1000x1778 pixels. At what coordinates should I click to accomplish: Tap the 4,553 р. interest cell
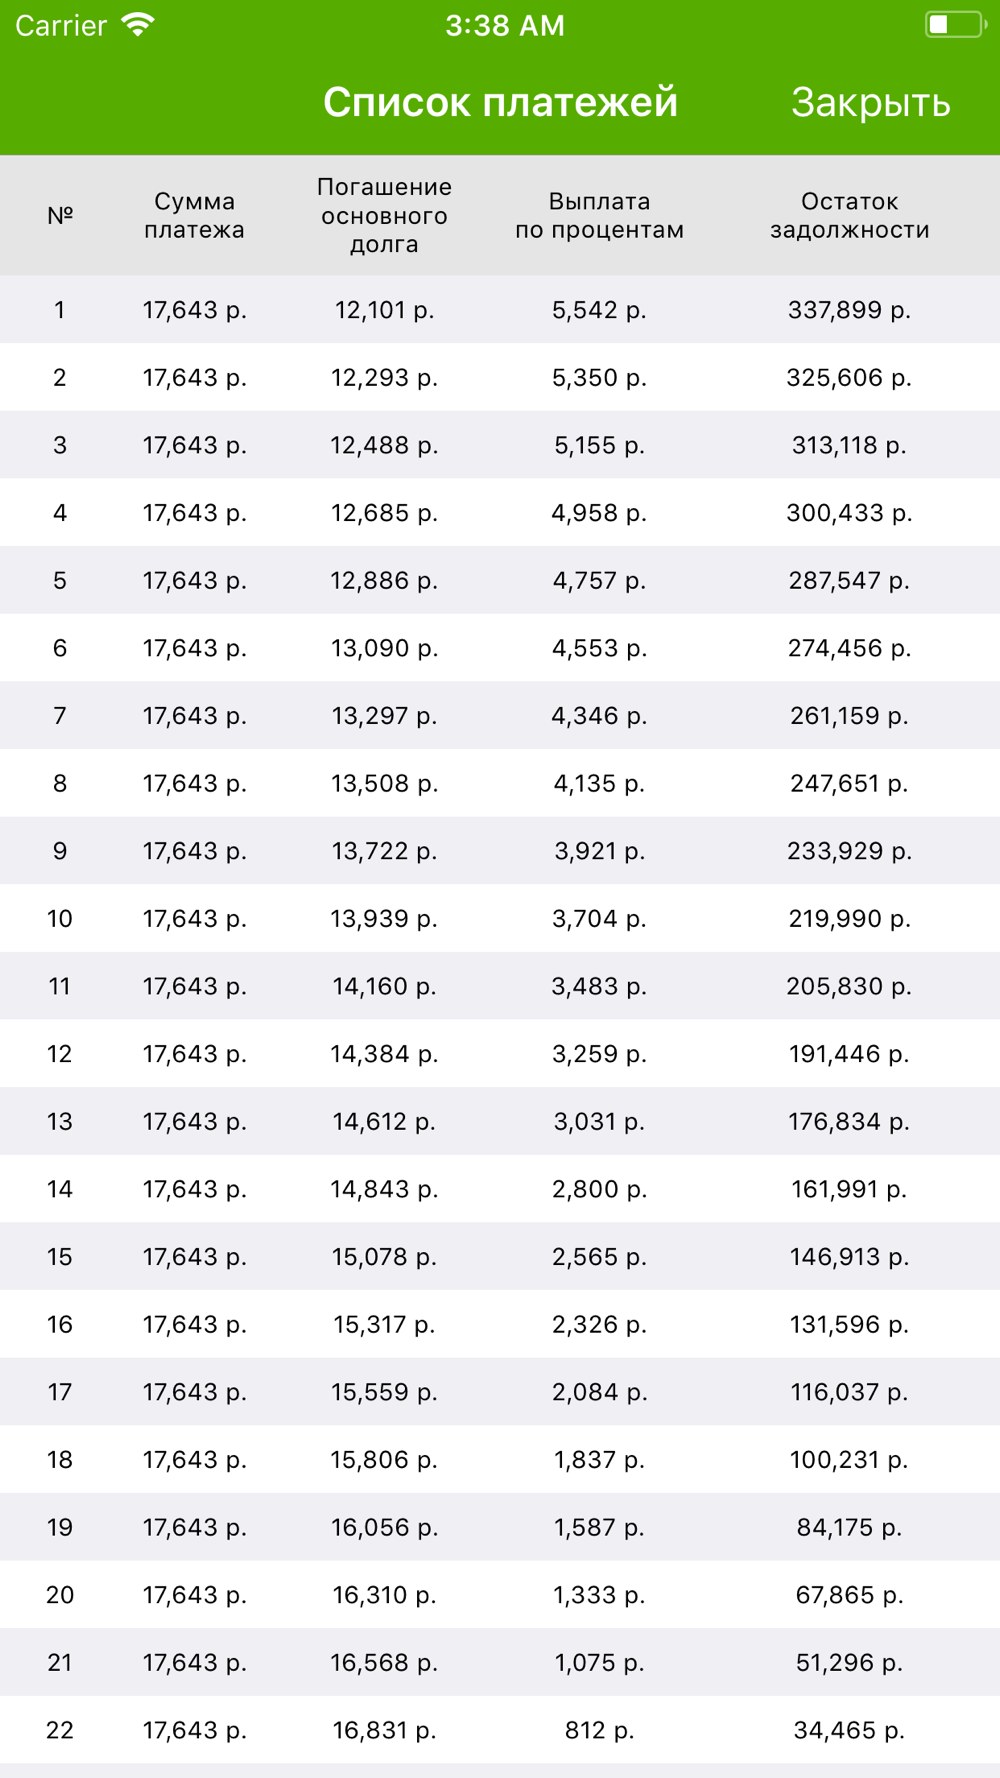(599, 648)
